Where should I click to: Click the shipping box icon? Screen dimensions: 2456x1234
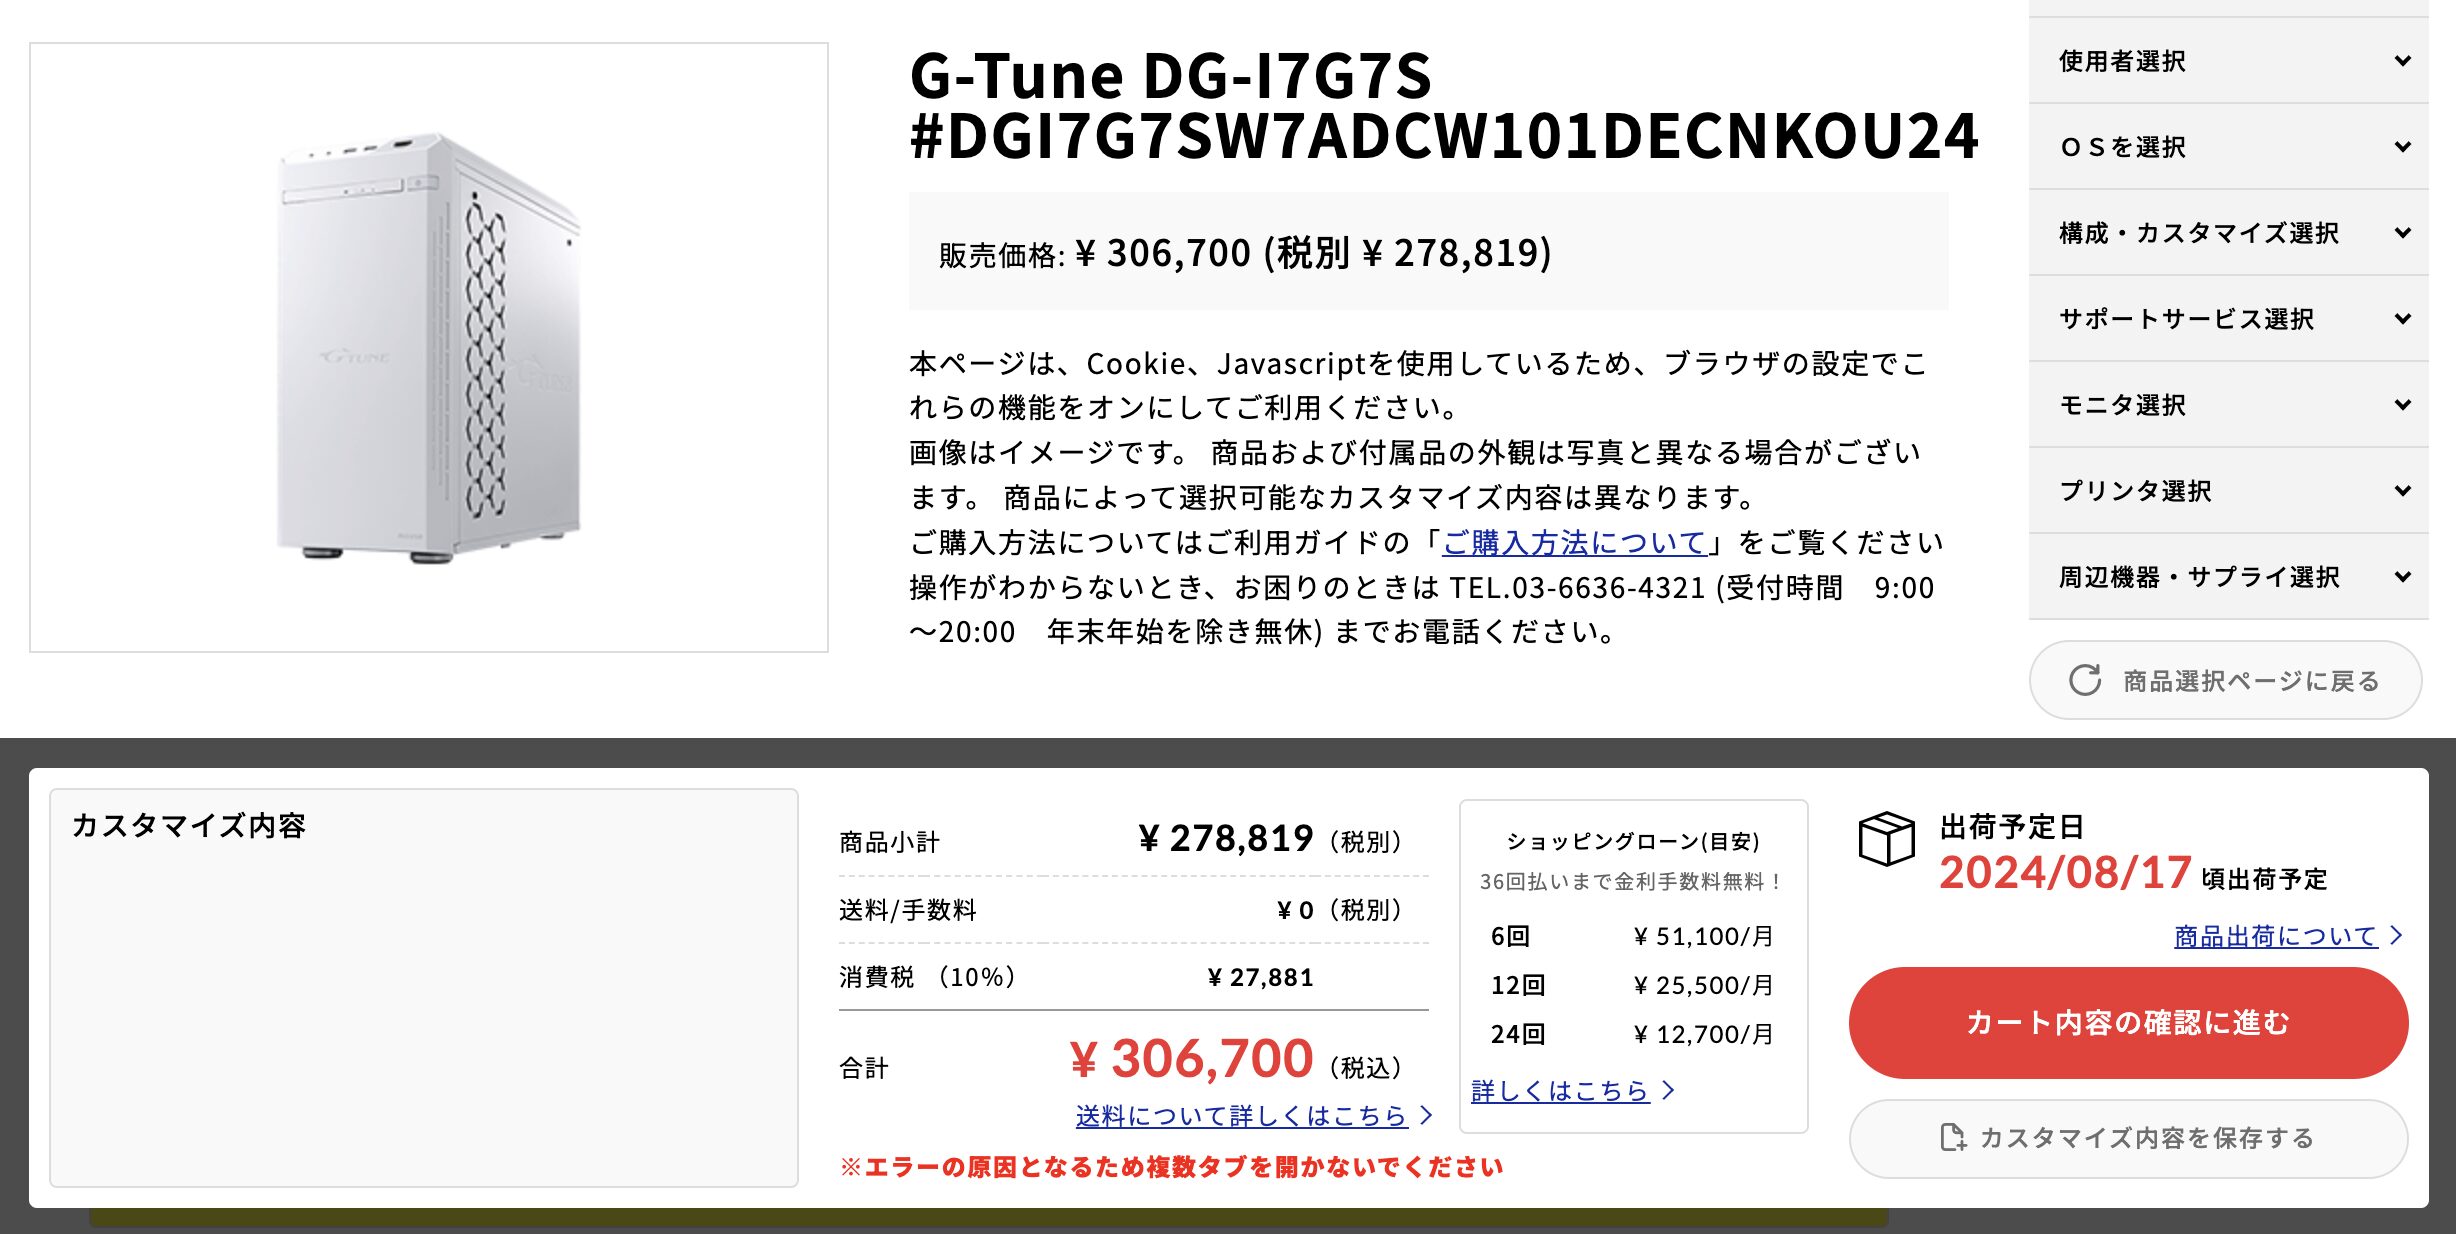tap(1886, 838)
